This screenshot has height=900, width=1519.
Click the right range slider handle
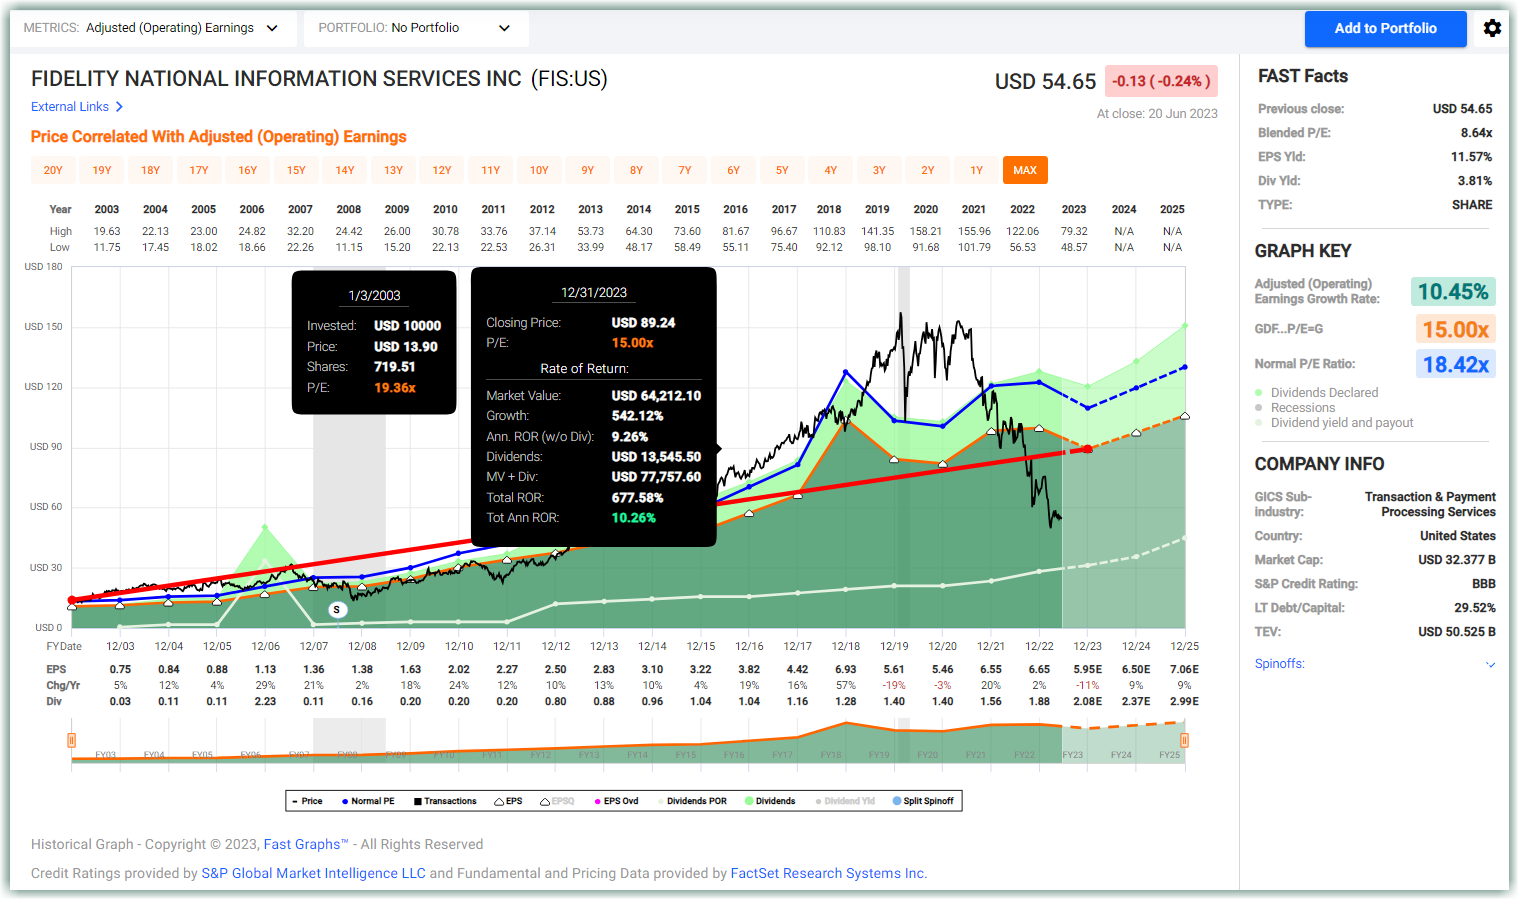coord(1184,740)
